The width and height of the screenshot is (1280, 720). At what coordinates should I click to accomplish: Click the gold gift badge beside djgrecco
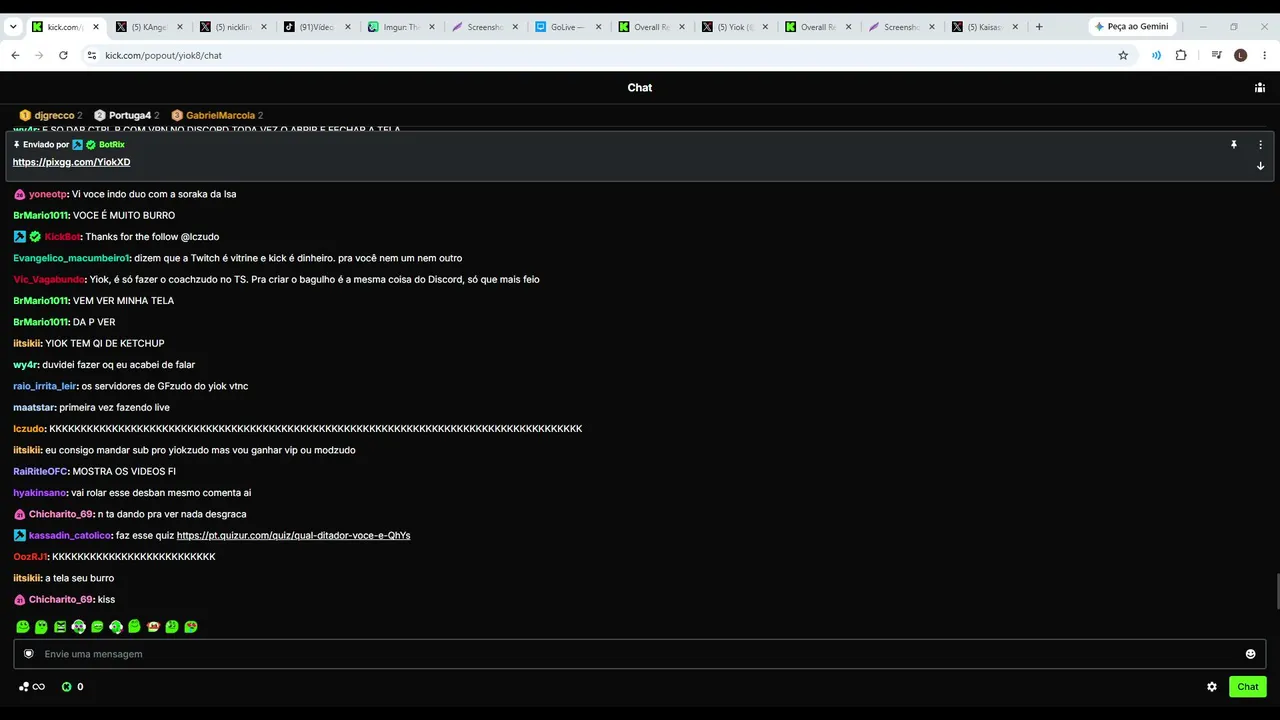tap(25, 116)
